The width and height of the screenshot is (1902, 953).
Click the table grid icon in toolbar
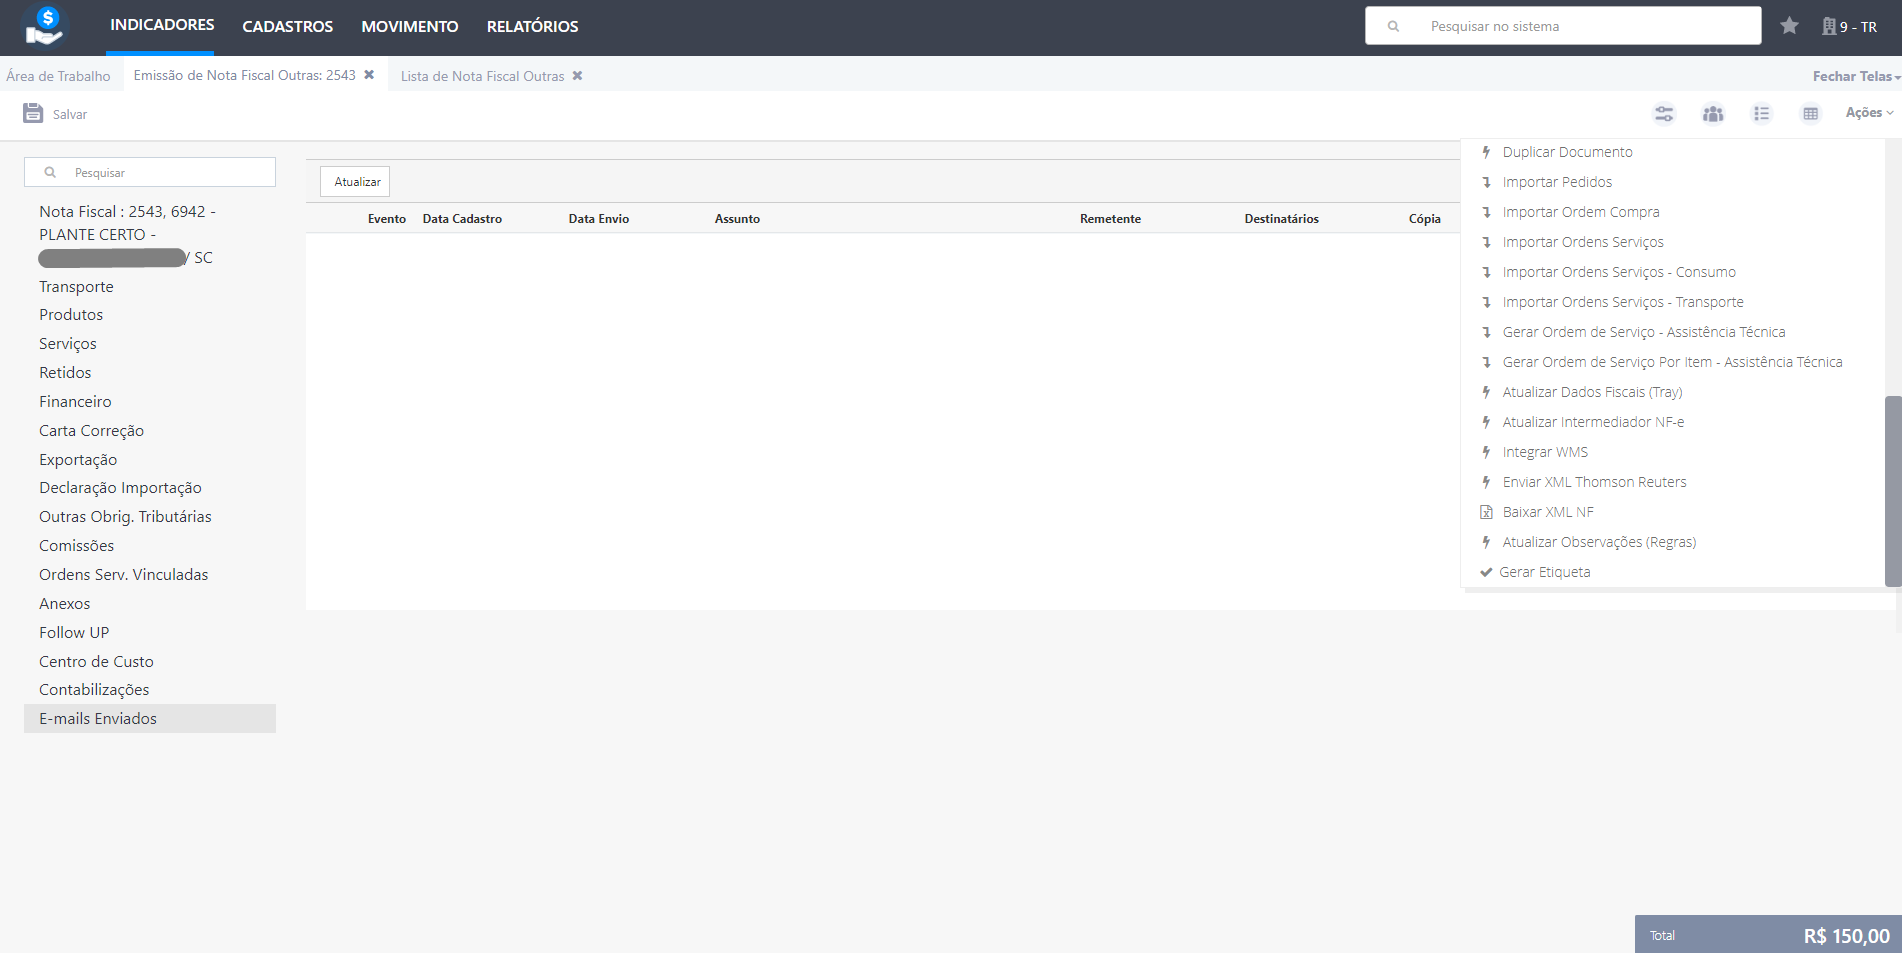(1810, 113)
